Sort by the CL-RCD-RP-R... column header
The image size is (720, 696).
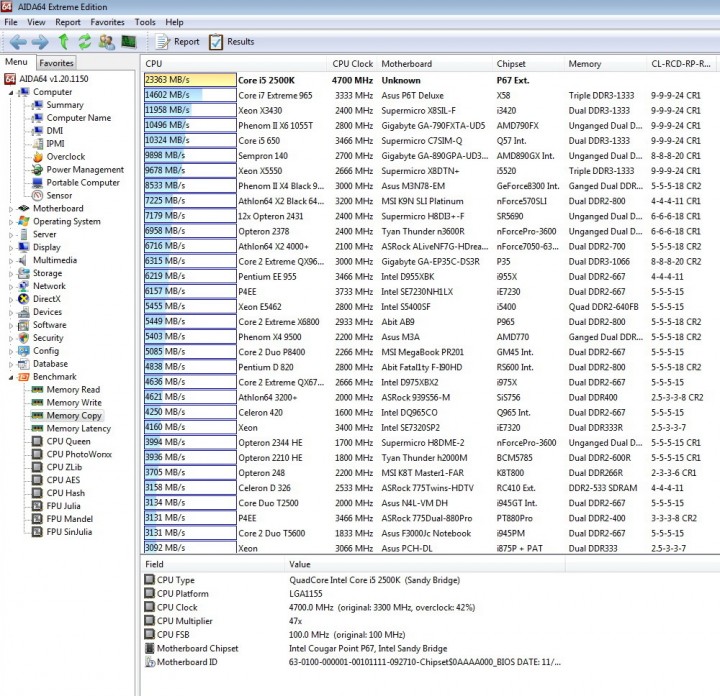(683, 64)
